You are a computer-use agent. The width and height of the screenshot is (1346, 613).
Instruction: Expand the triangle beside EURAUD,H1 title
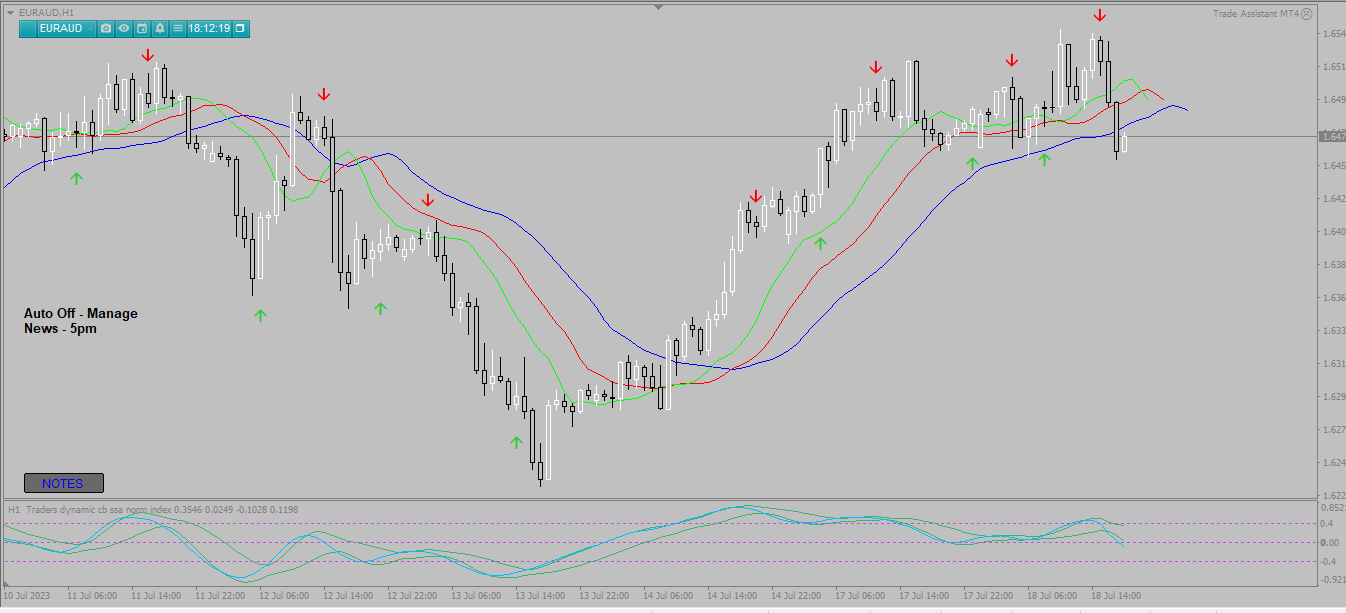10,13
